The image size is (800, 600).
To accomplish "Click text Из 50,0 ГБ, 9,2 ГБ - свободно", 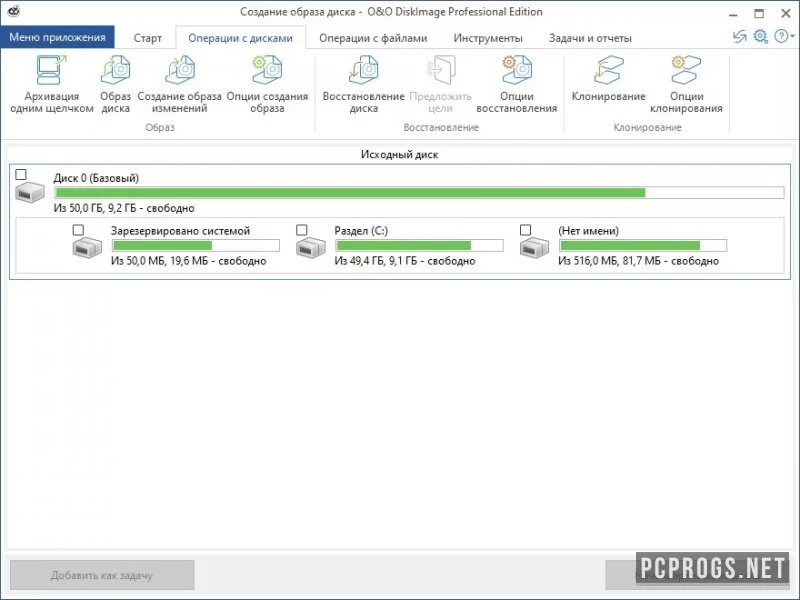I will [x=124, y=208].
